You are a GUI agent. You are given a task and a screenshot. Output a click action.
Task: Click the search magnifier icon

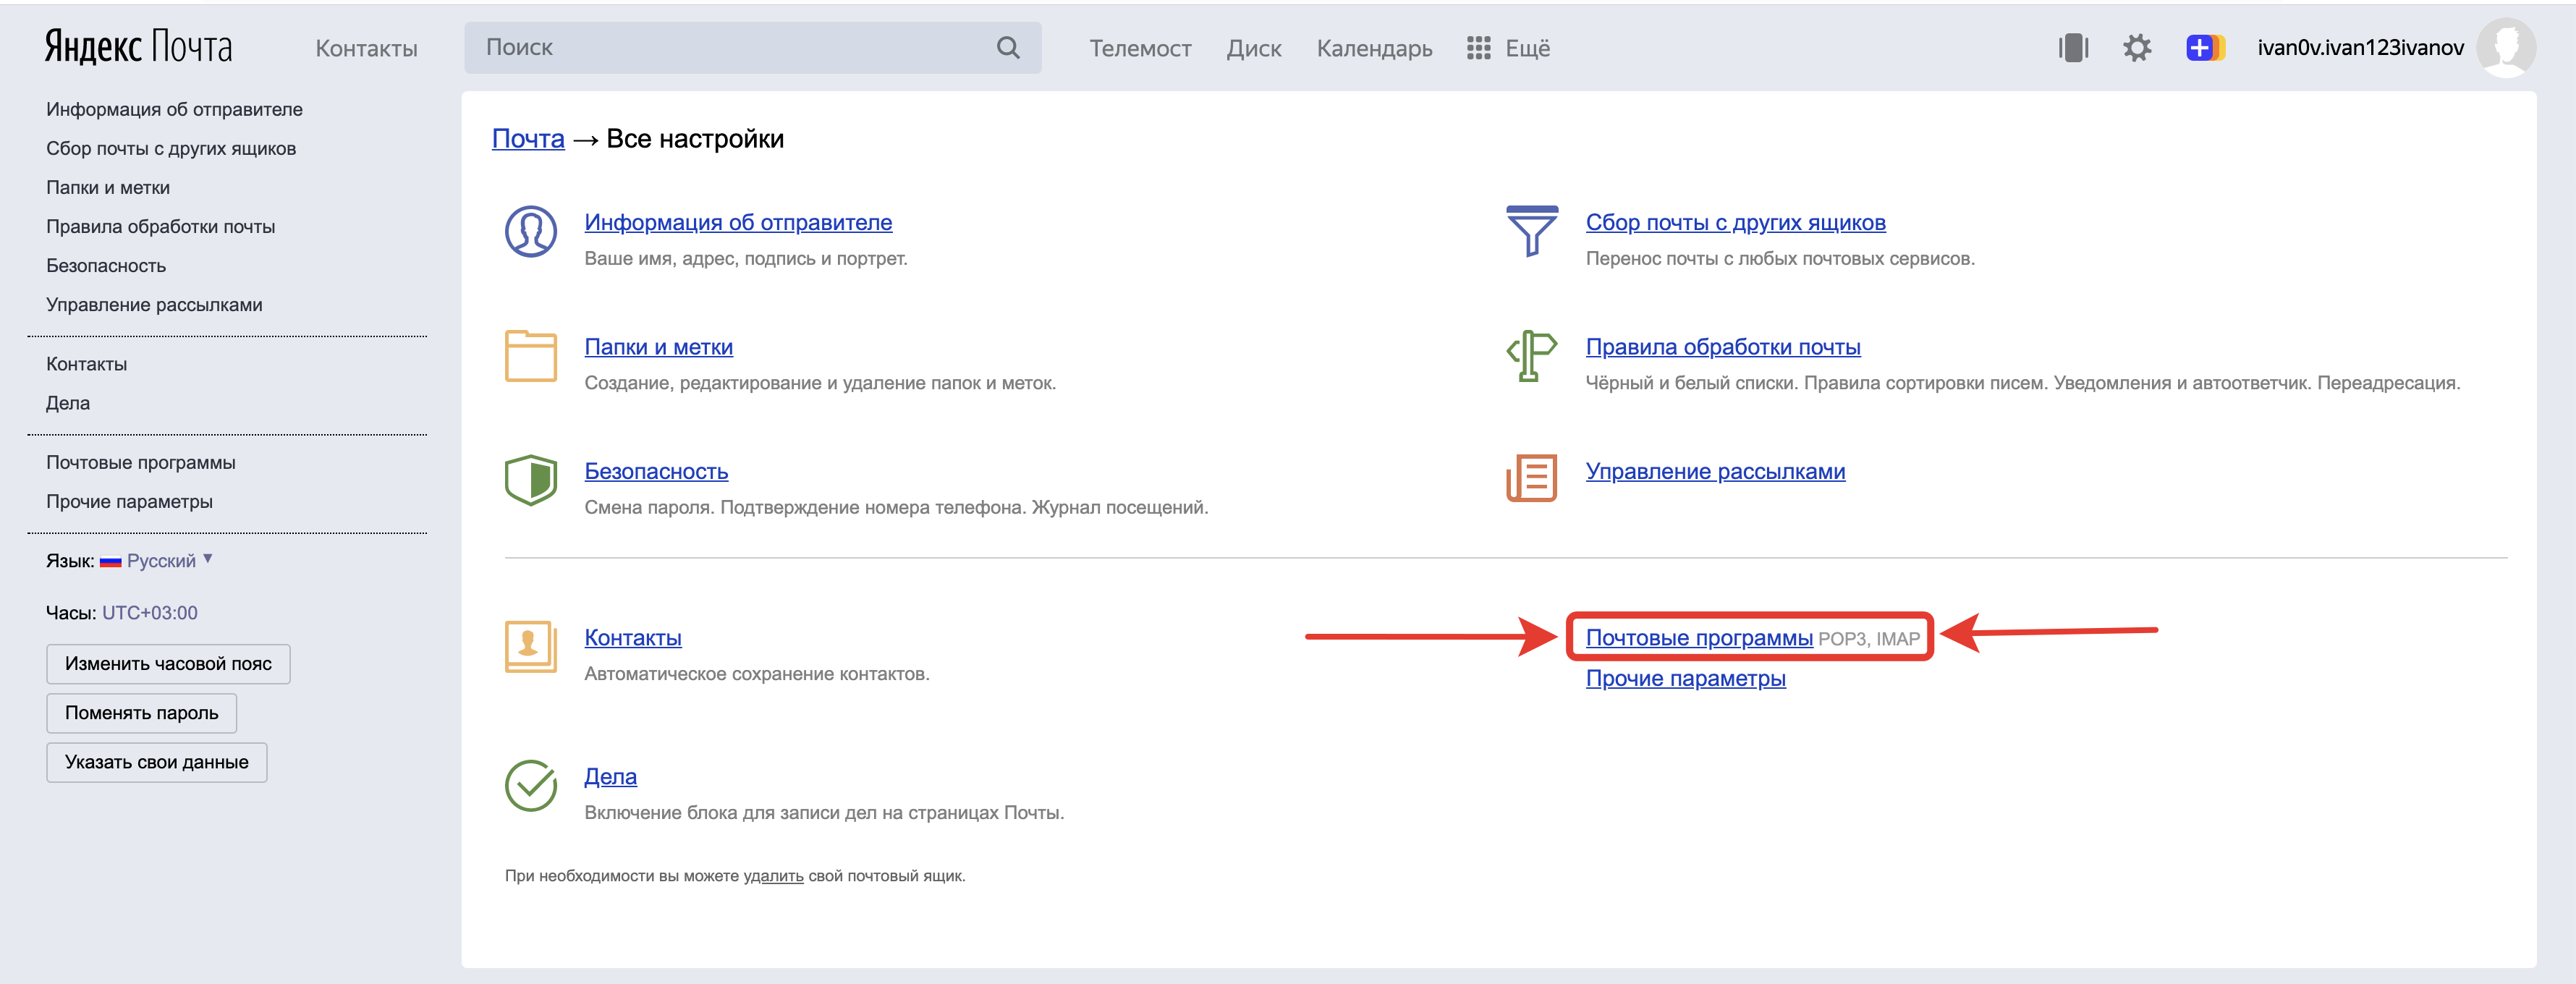pos(1008,47)
